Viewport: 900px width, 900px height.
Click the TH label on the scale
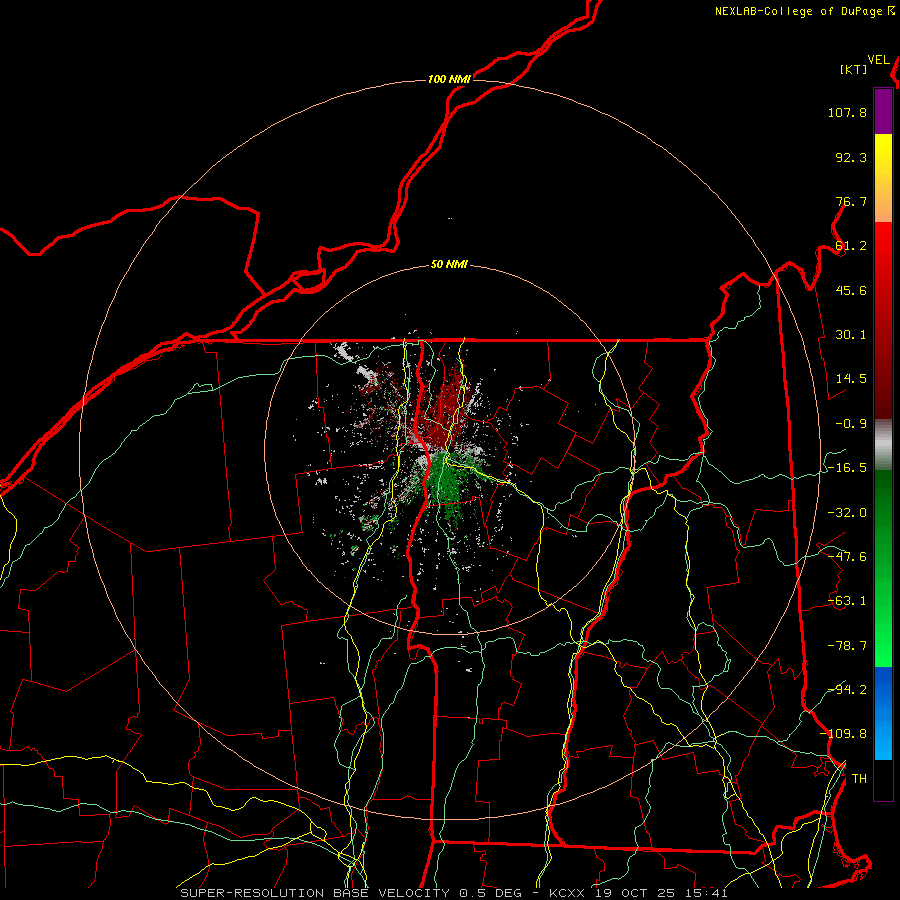point(859,779)
